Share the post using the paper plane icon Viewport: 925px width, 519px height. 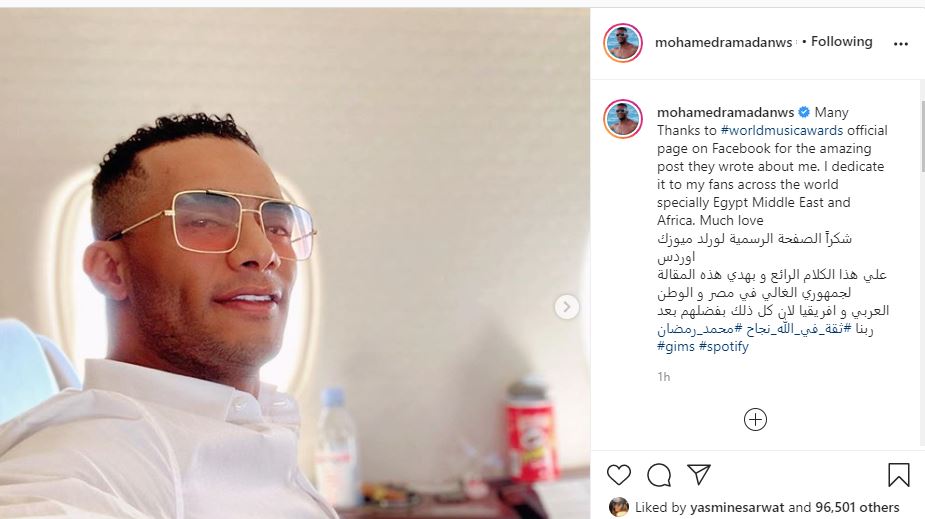(698, 474)
